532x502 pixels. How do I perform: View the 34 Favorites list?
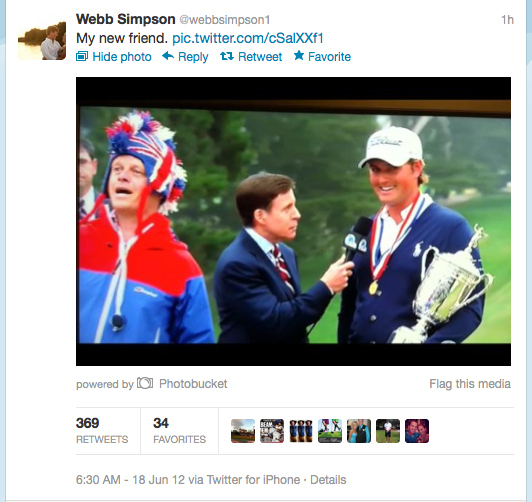pyautogui.click(x=179, y=431)
